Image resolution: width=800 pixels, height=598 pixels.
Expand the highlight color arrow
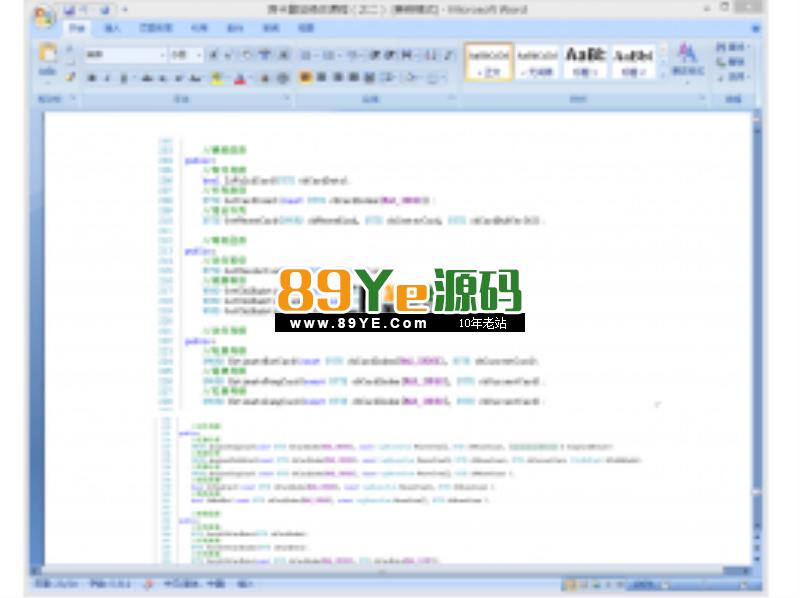coord(228,78)
